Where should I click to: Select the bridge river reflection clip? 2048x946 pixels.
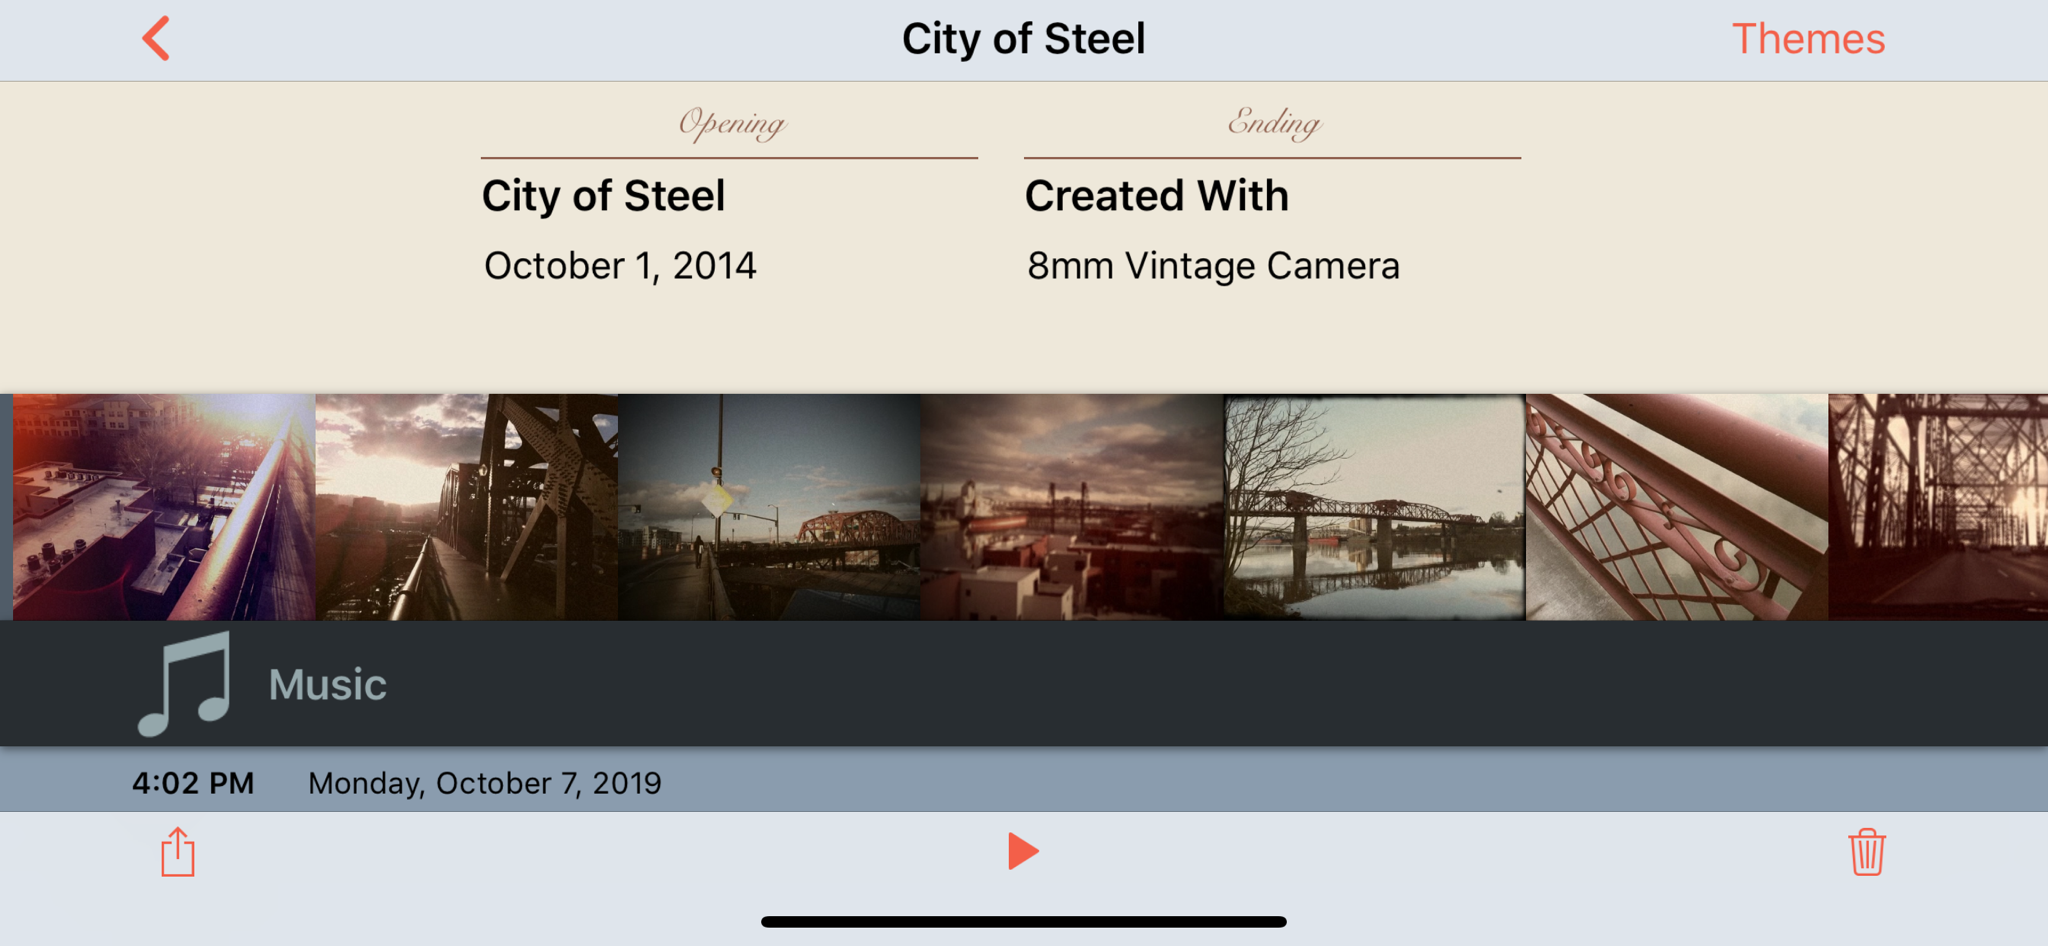click(1375, 507)
